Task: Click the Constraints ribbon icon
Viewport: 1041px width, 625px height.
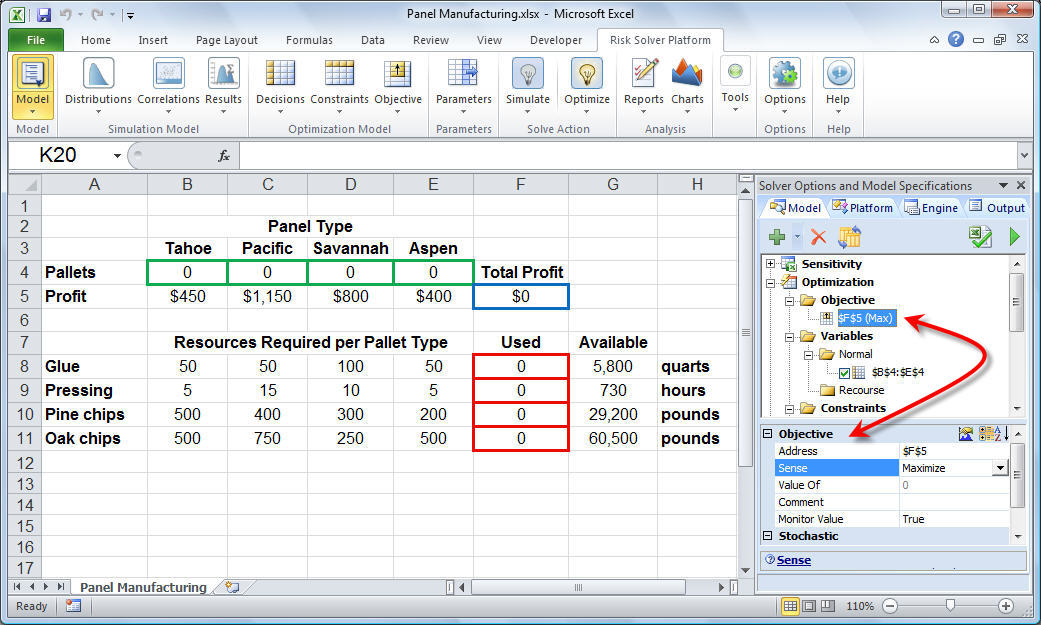Action: click(339, 83)
